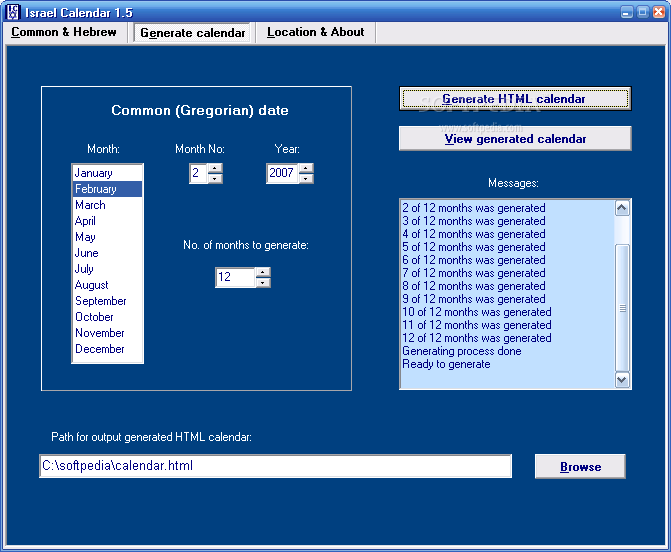Select June in the month list

(x=107, y=253)
